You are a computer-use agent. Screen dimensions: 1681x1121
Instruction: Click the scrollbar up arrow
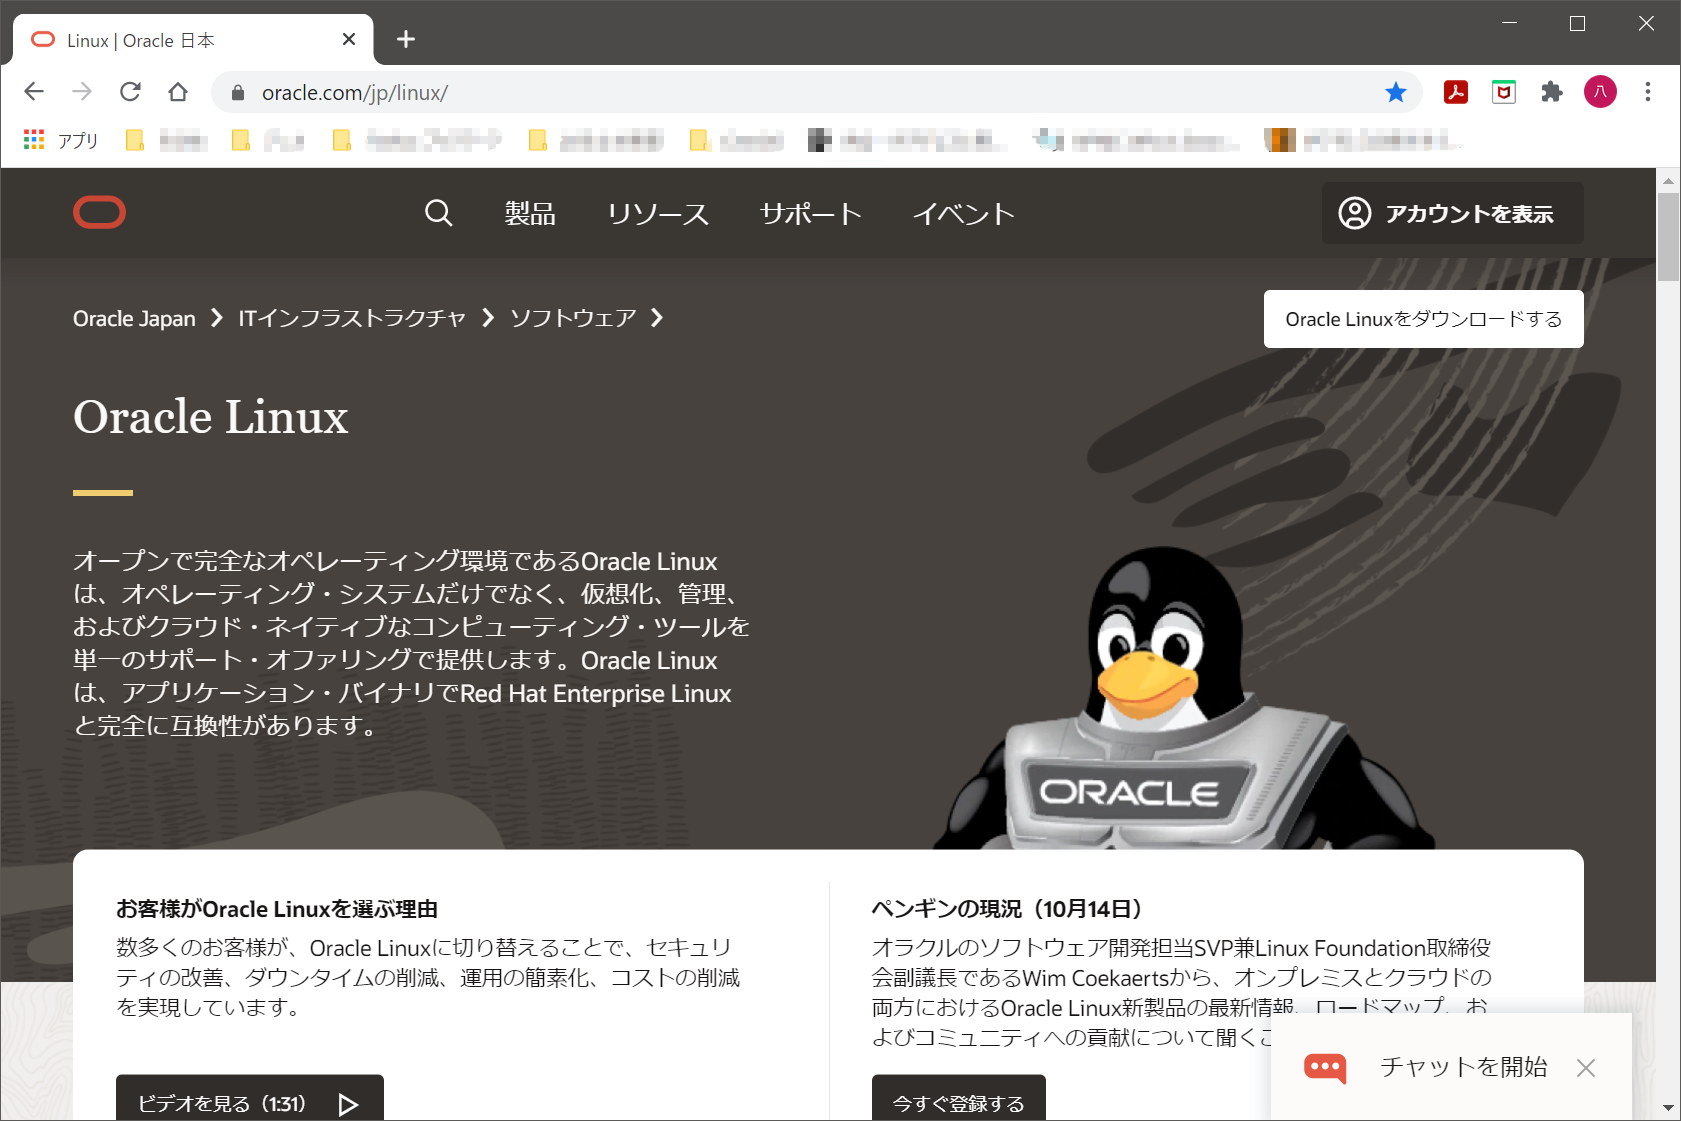(1668, 181)
